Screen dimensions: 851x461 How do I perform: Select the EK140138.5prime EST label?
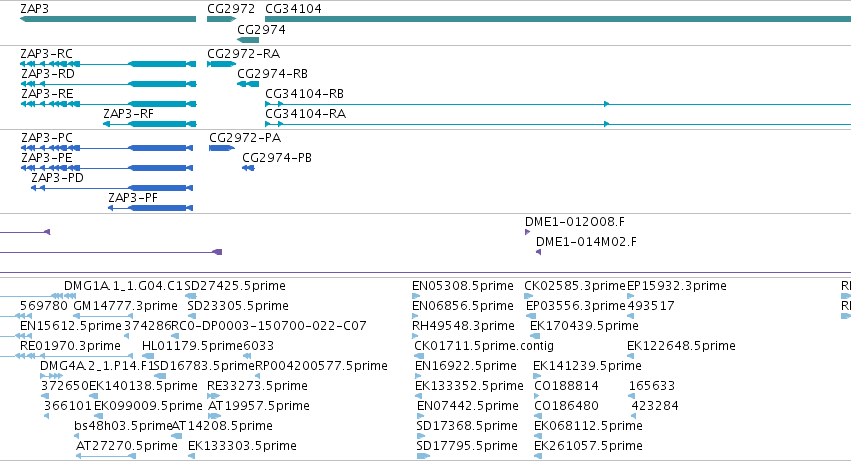coord(143,387)
